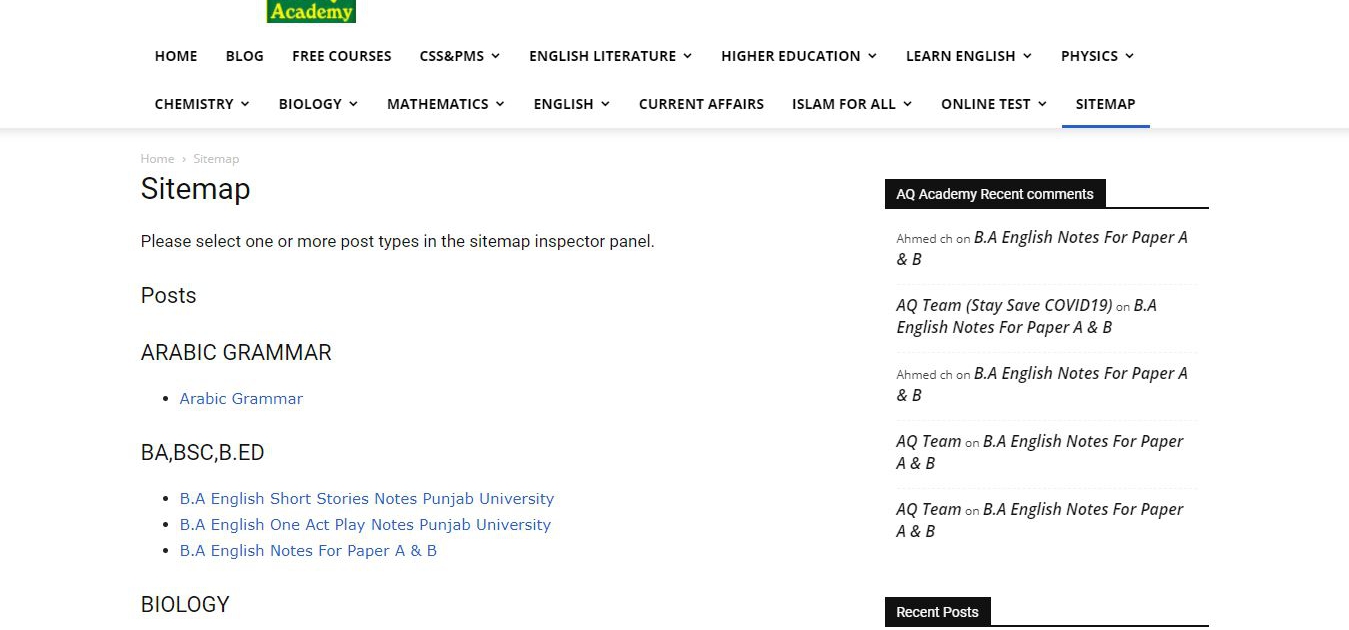The image size is (1349, 630).
Task: Open the Islam For All dropdown
Action: (x=852, y=104)
